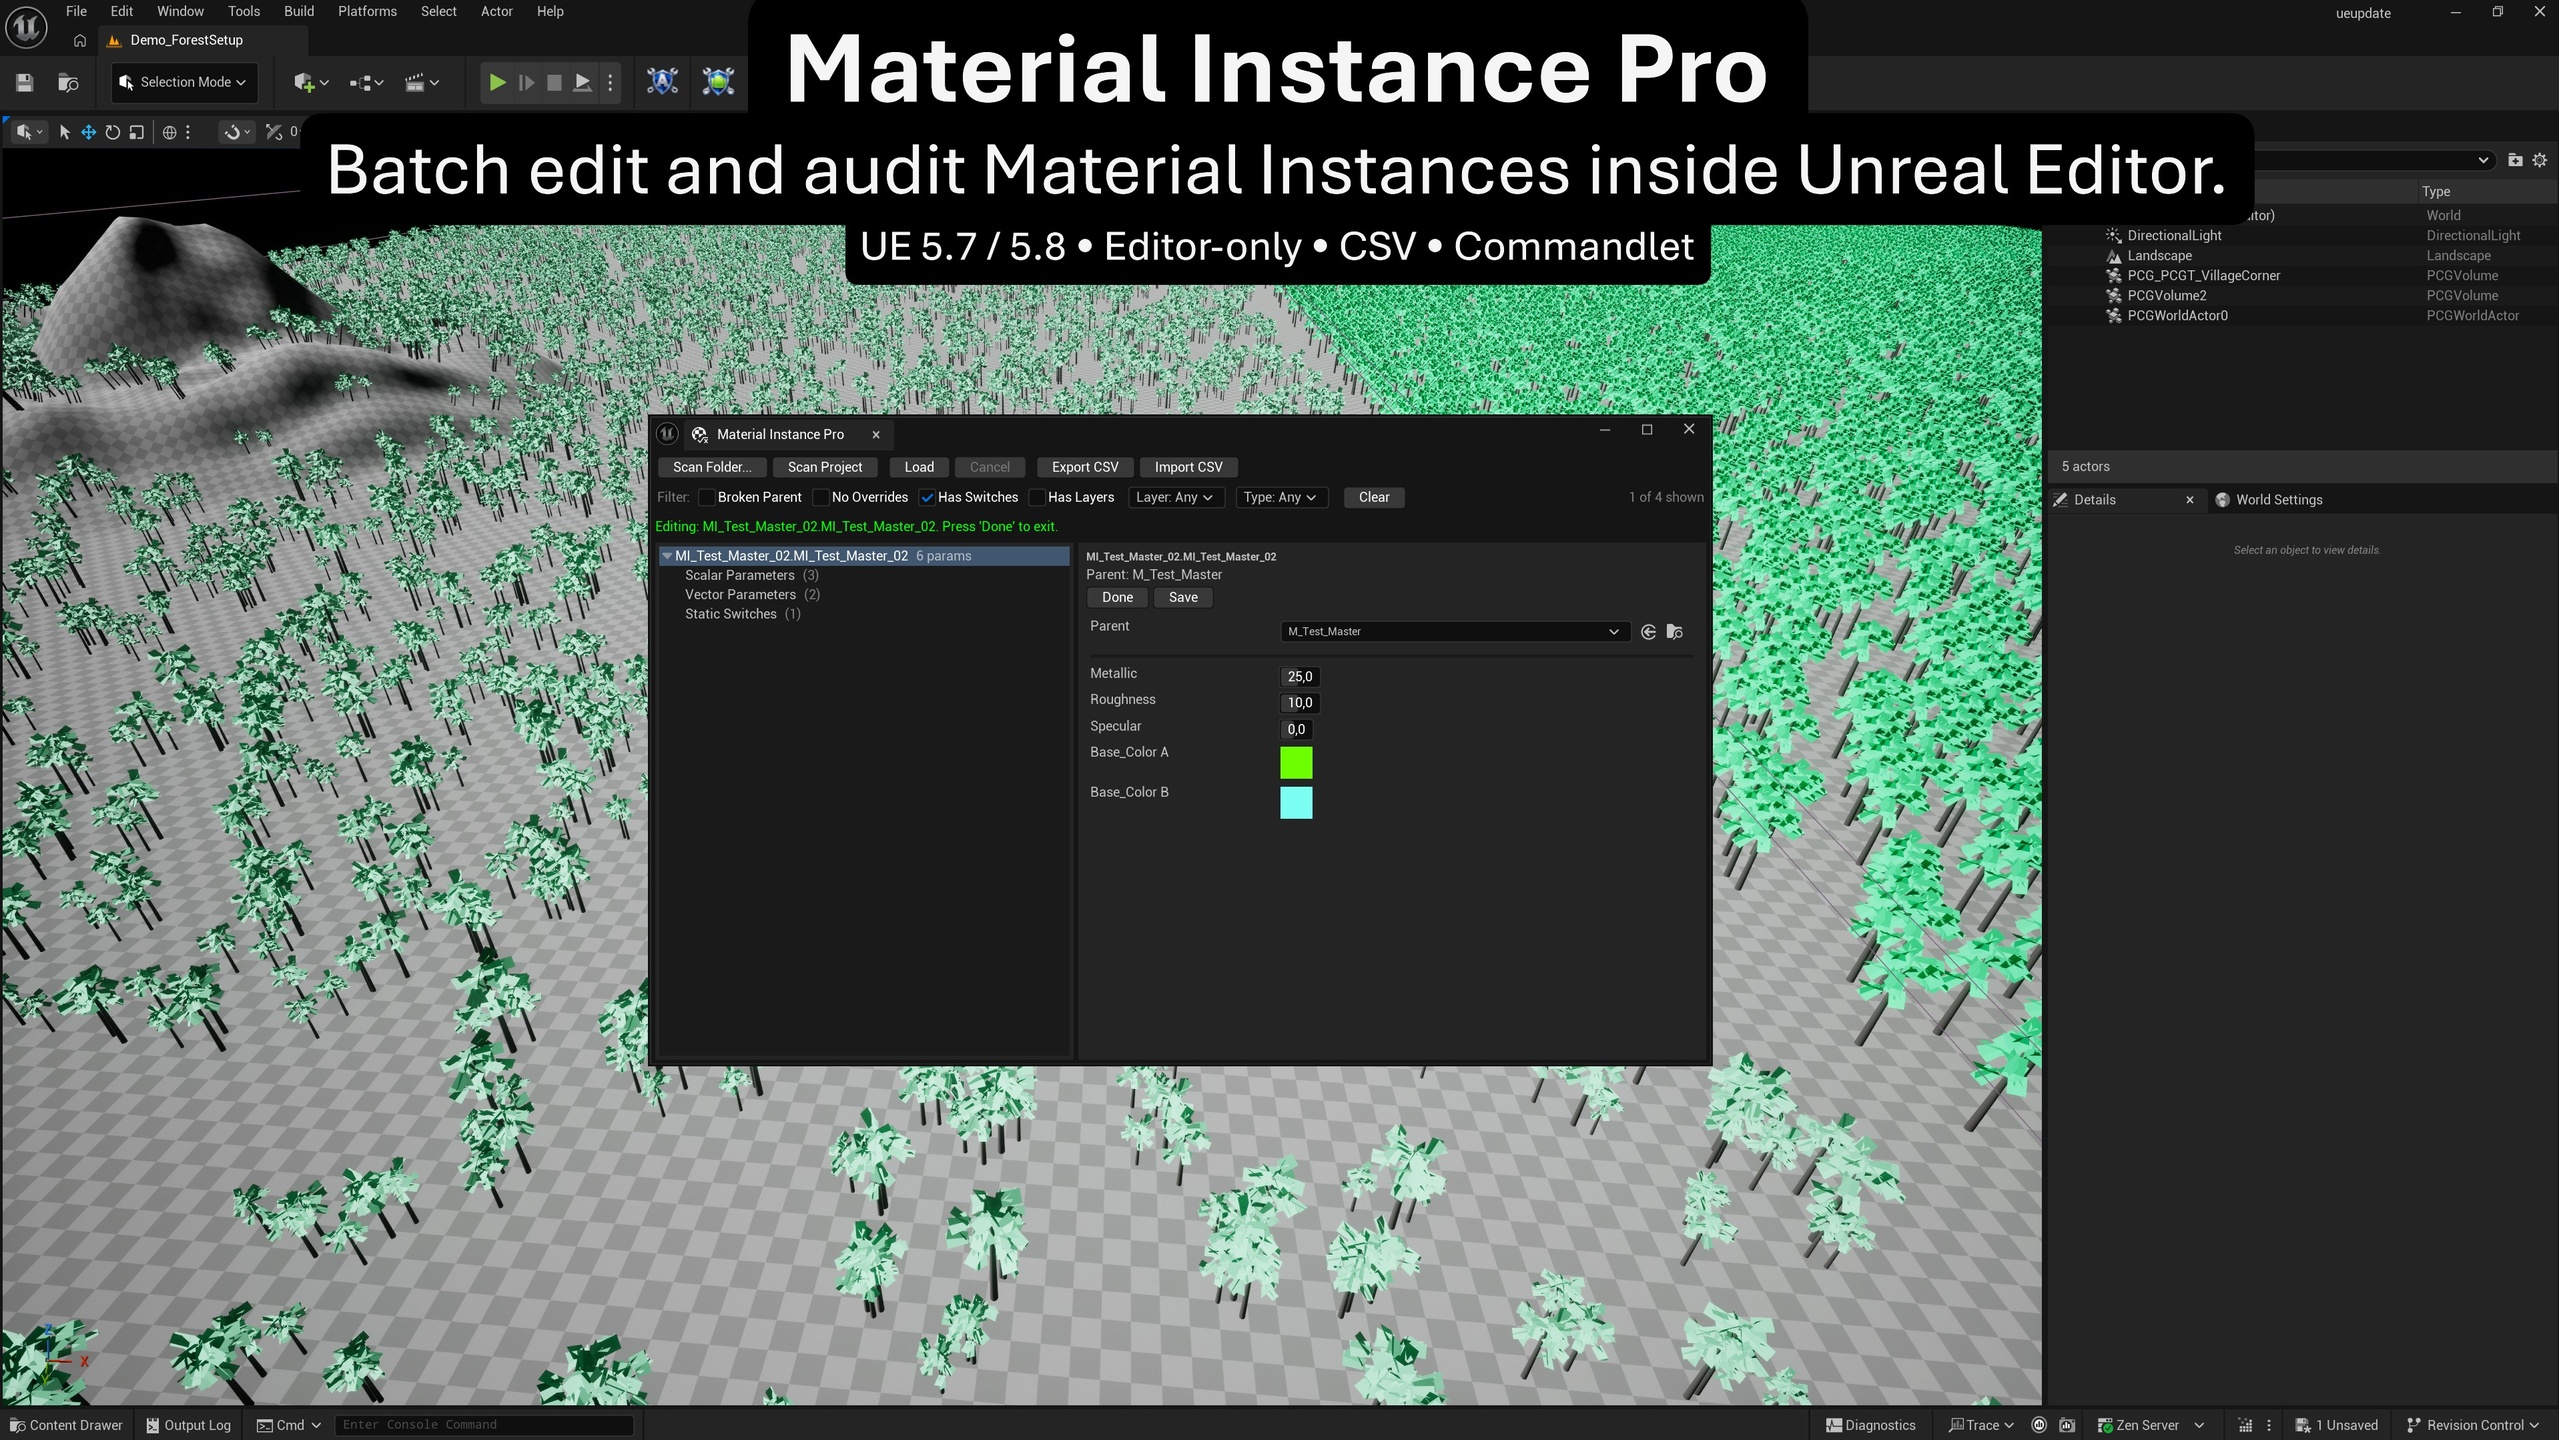Click the Advance Frame playback icon
Image resolution: width=2559 pixels, height=1440 pixels.
click(526, 83)
